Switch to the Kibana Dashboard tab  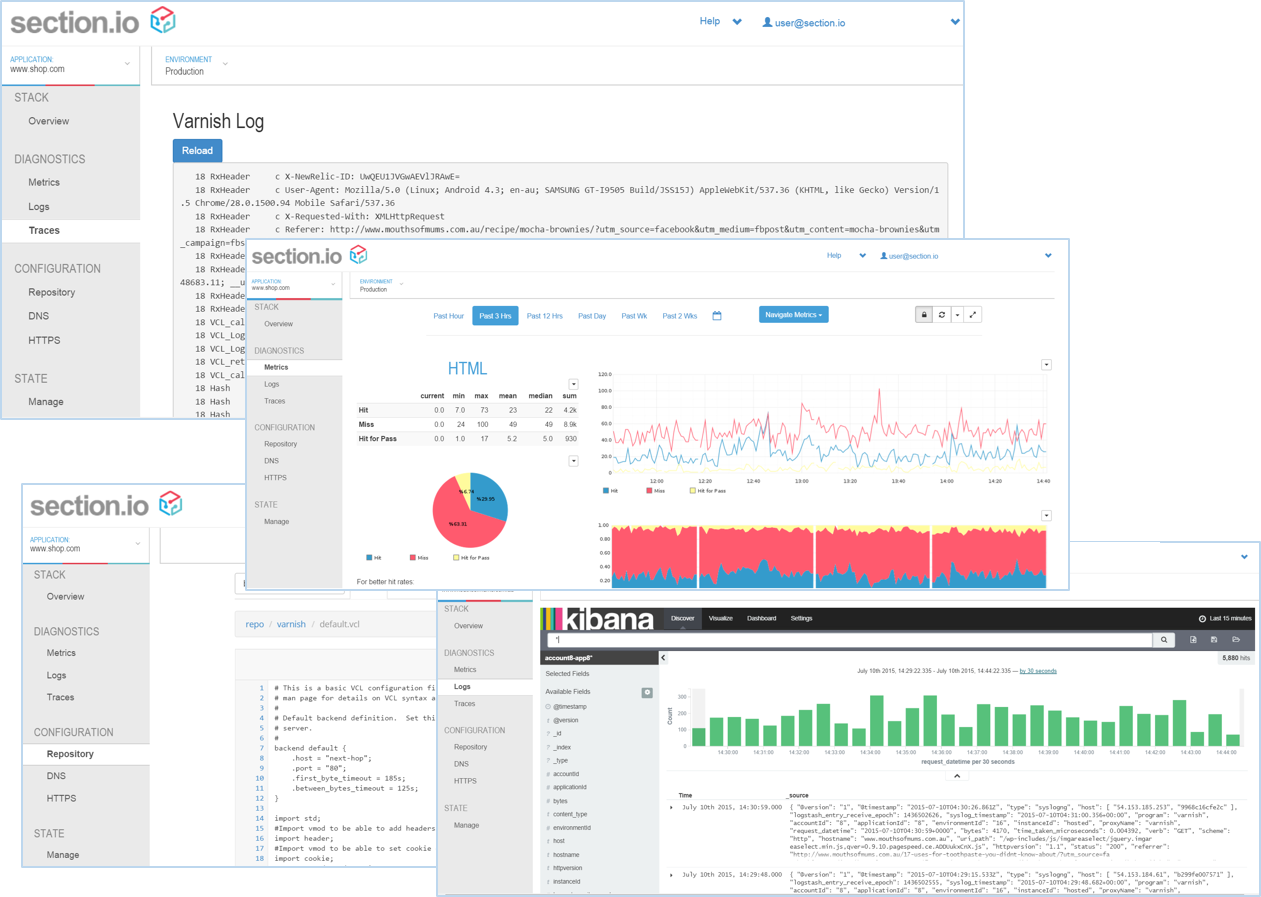[x=761, y=619]
